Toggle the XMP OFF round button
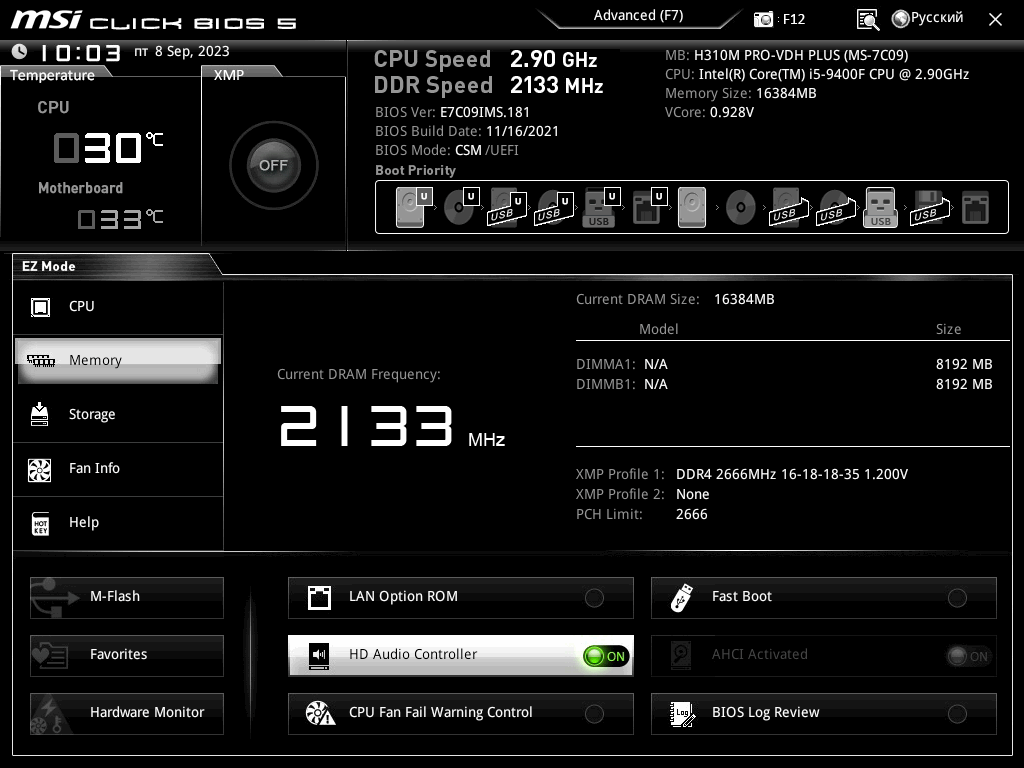 [274, 165]
